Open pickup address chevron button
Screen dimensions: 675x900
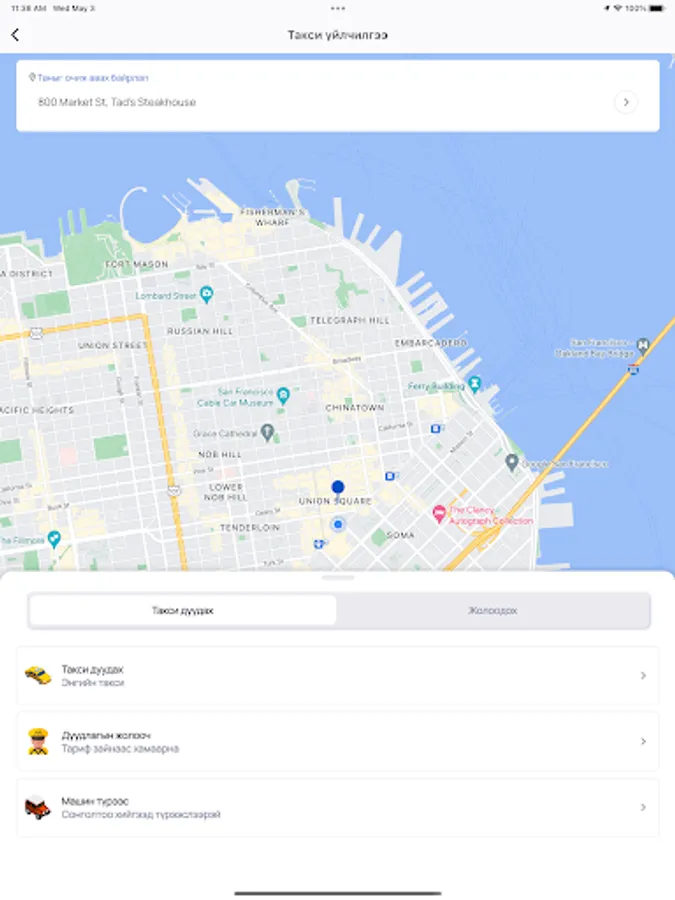click(626, 102)
